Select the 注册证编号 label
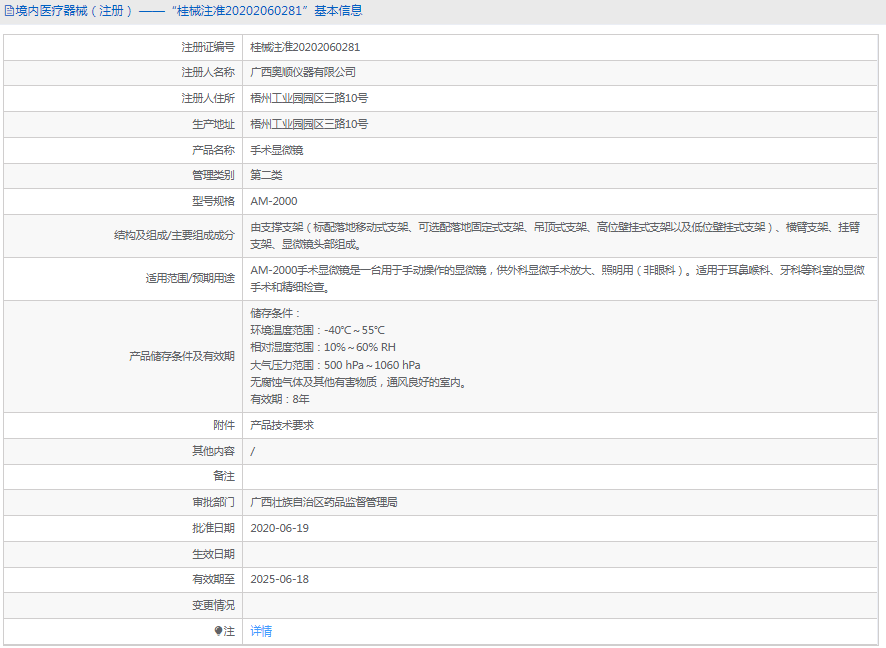The width and height of the screenshot is (886, 648). [207, 47]
